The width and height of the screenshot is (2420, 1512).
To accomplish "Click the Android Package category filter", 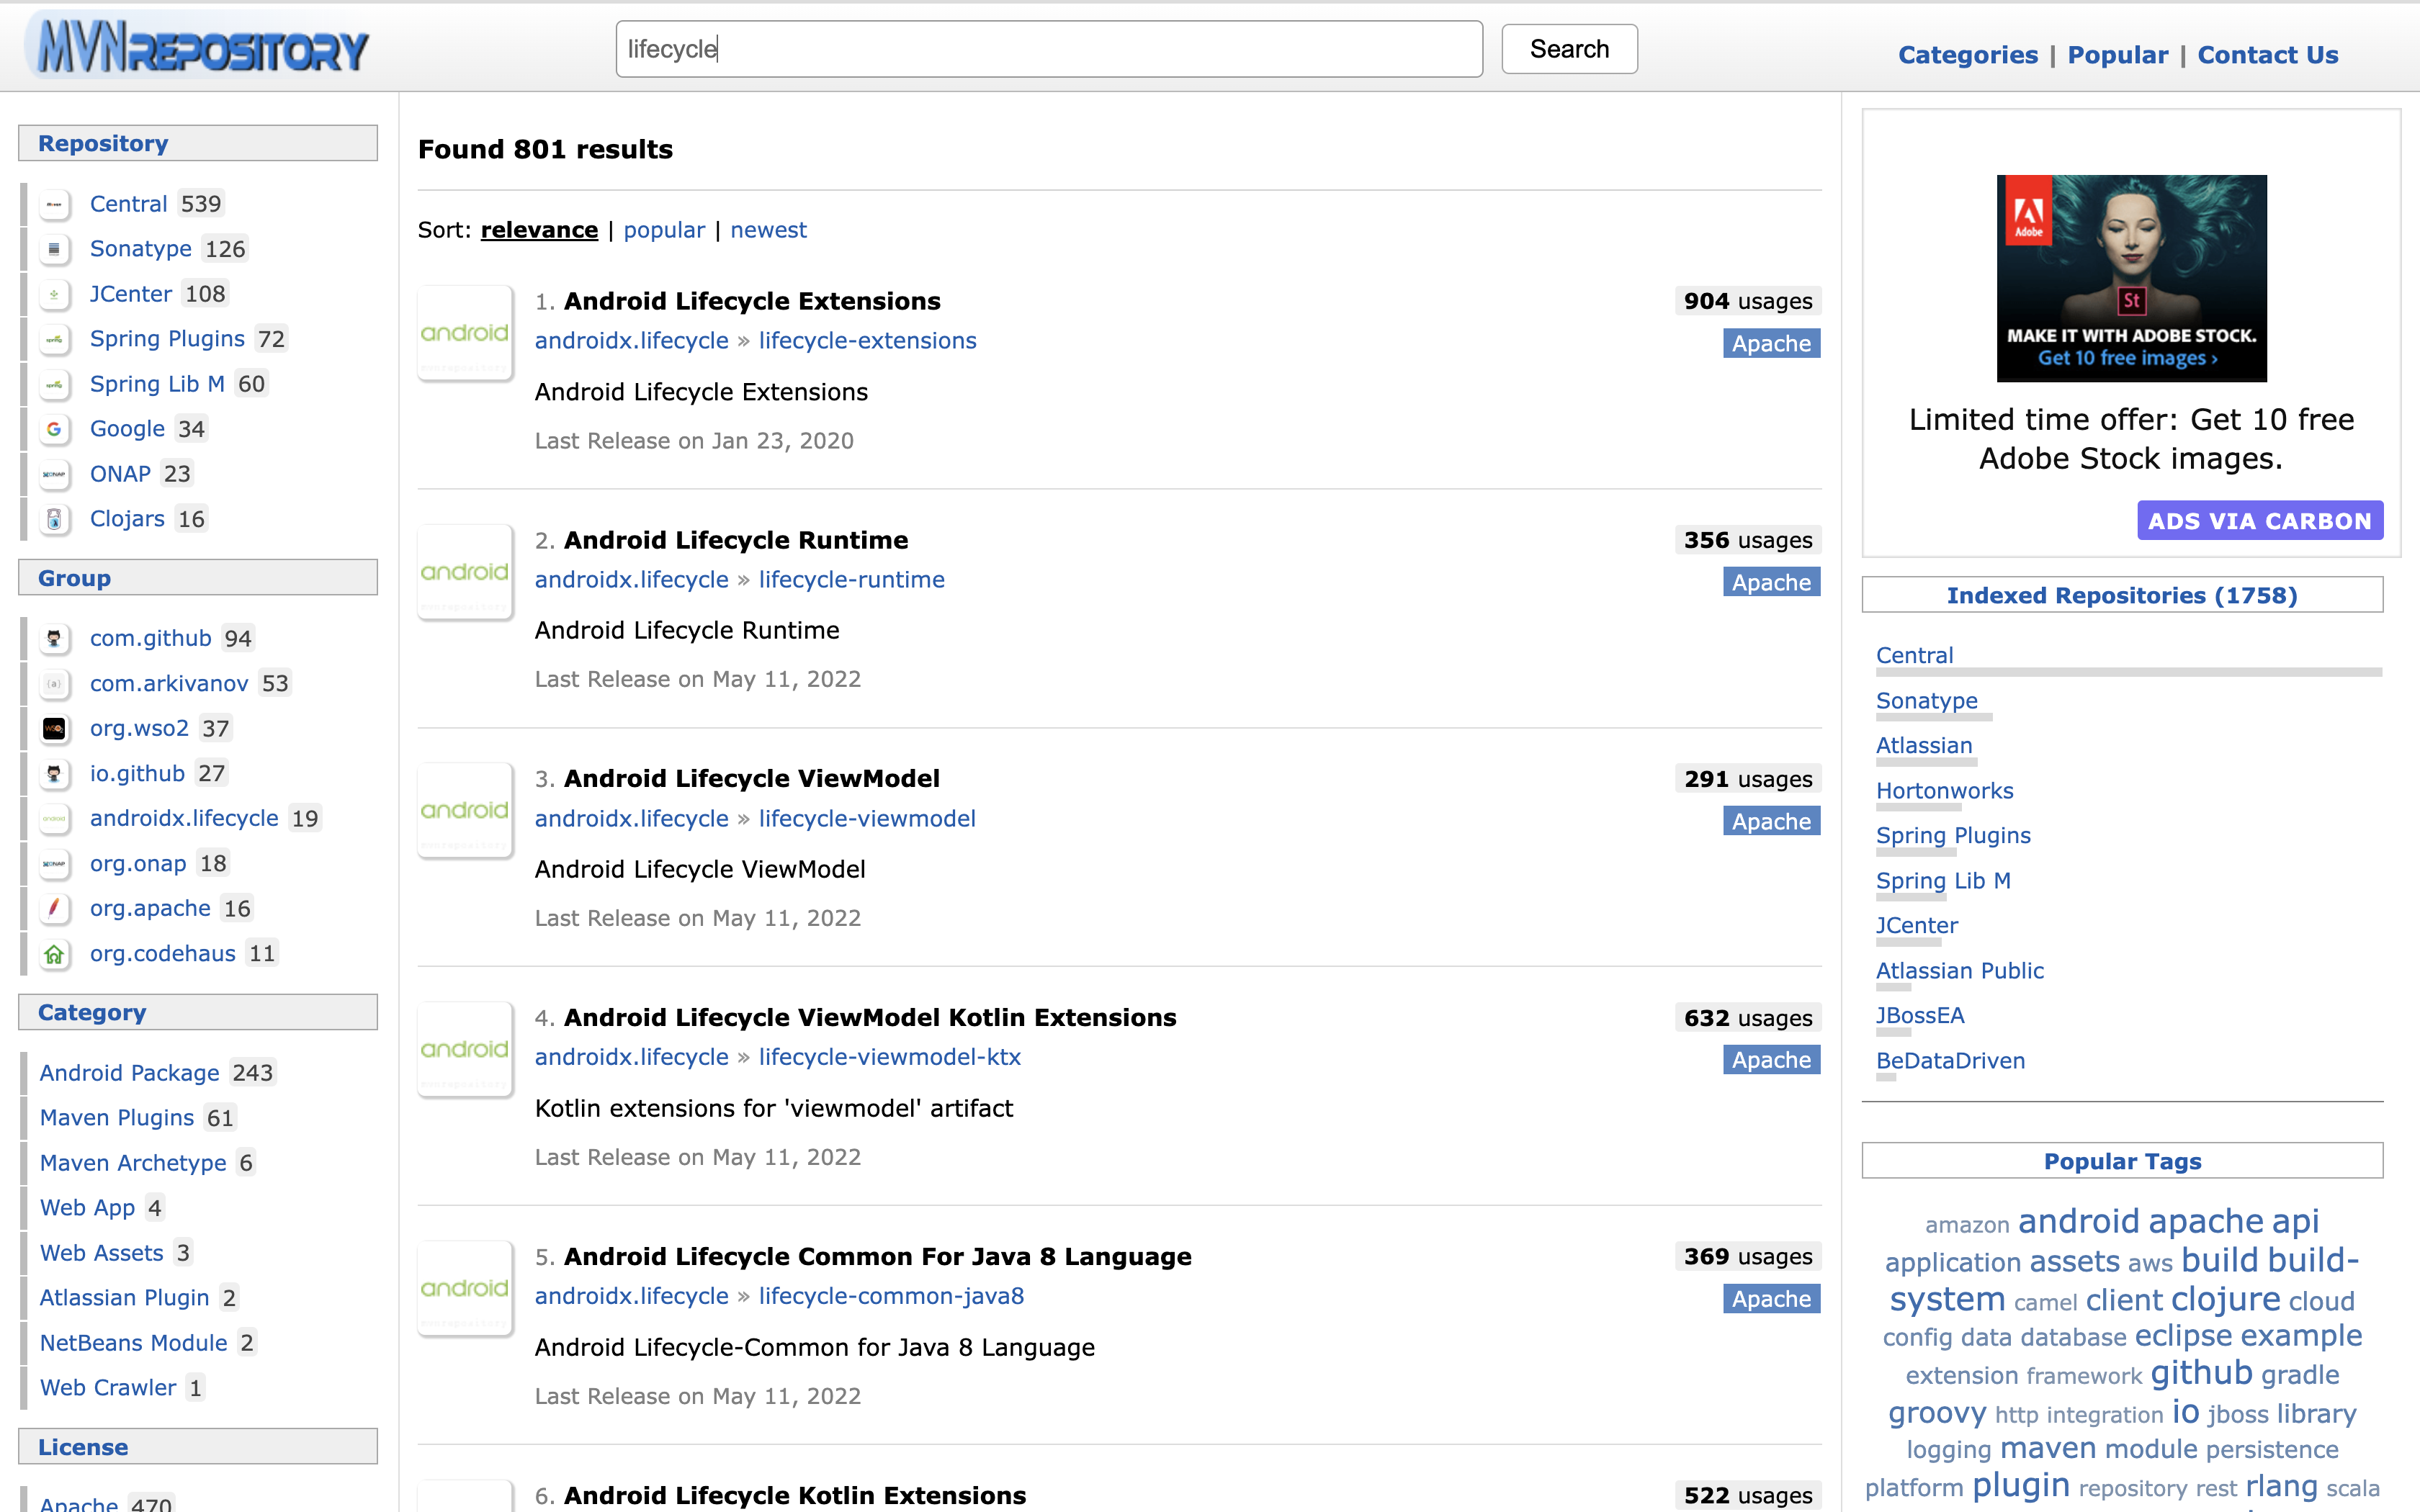I will coord(129,1071).
